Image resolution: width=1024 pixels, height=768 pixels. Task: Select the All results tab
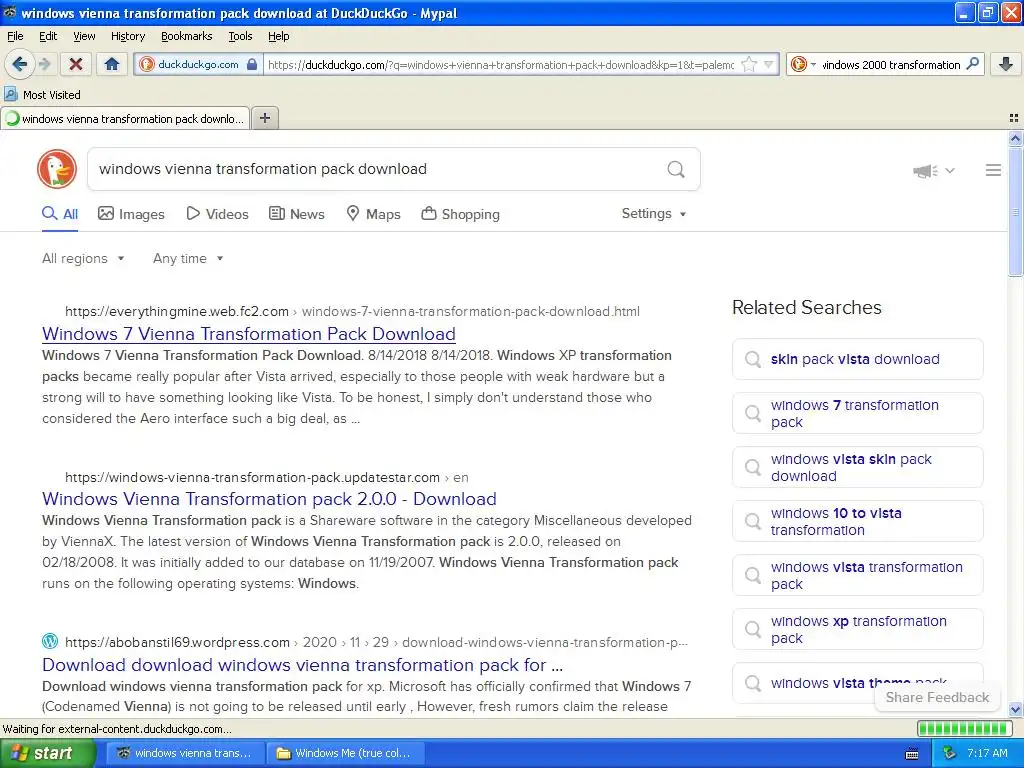click(60, 214)
